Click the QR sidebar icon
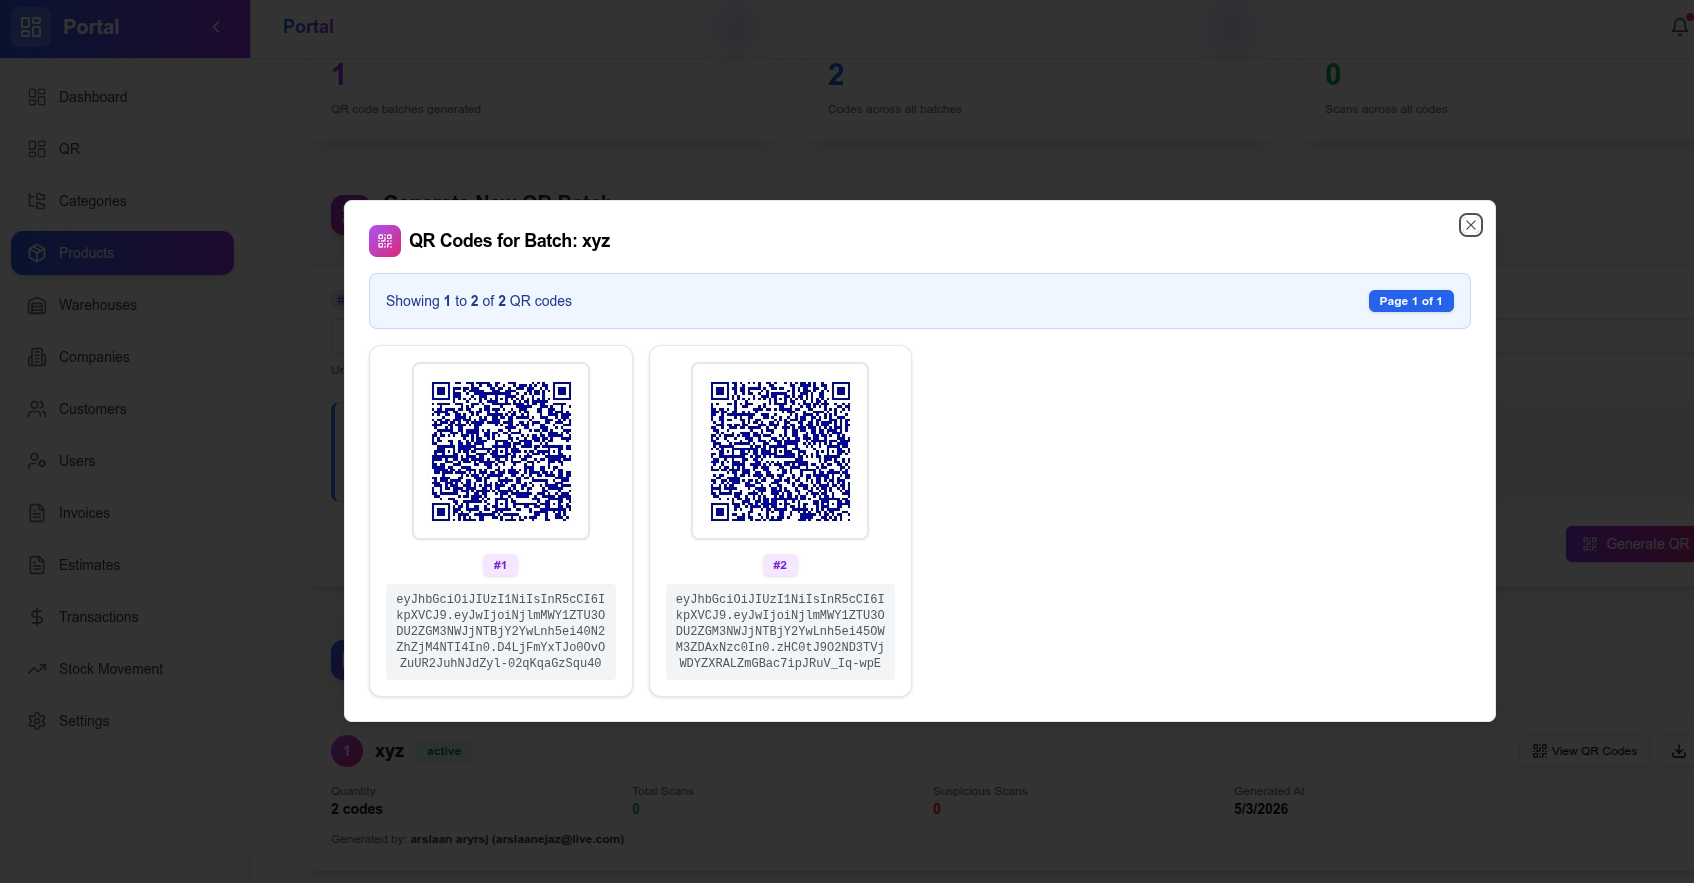Screen dimensions: 1694x883 tap(37, 149)
